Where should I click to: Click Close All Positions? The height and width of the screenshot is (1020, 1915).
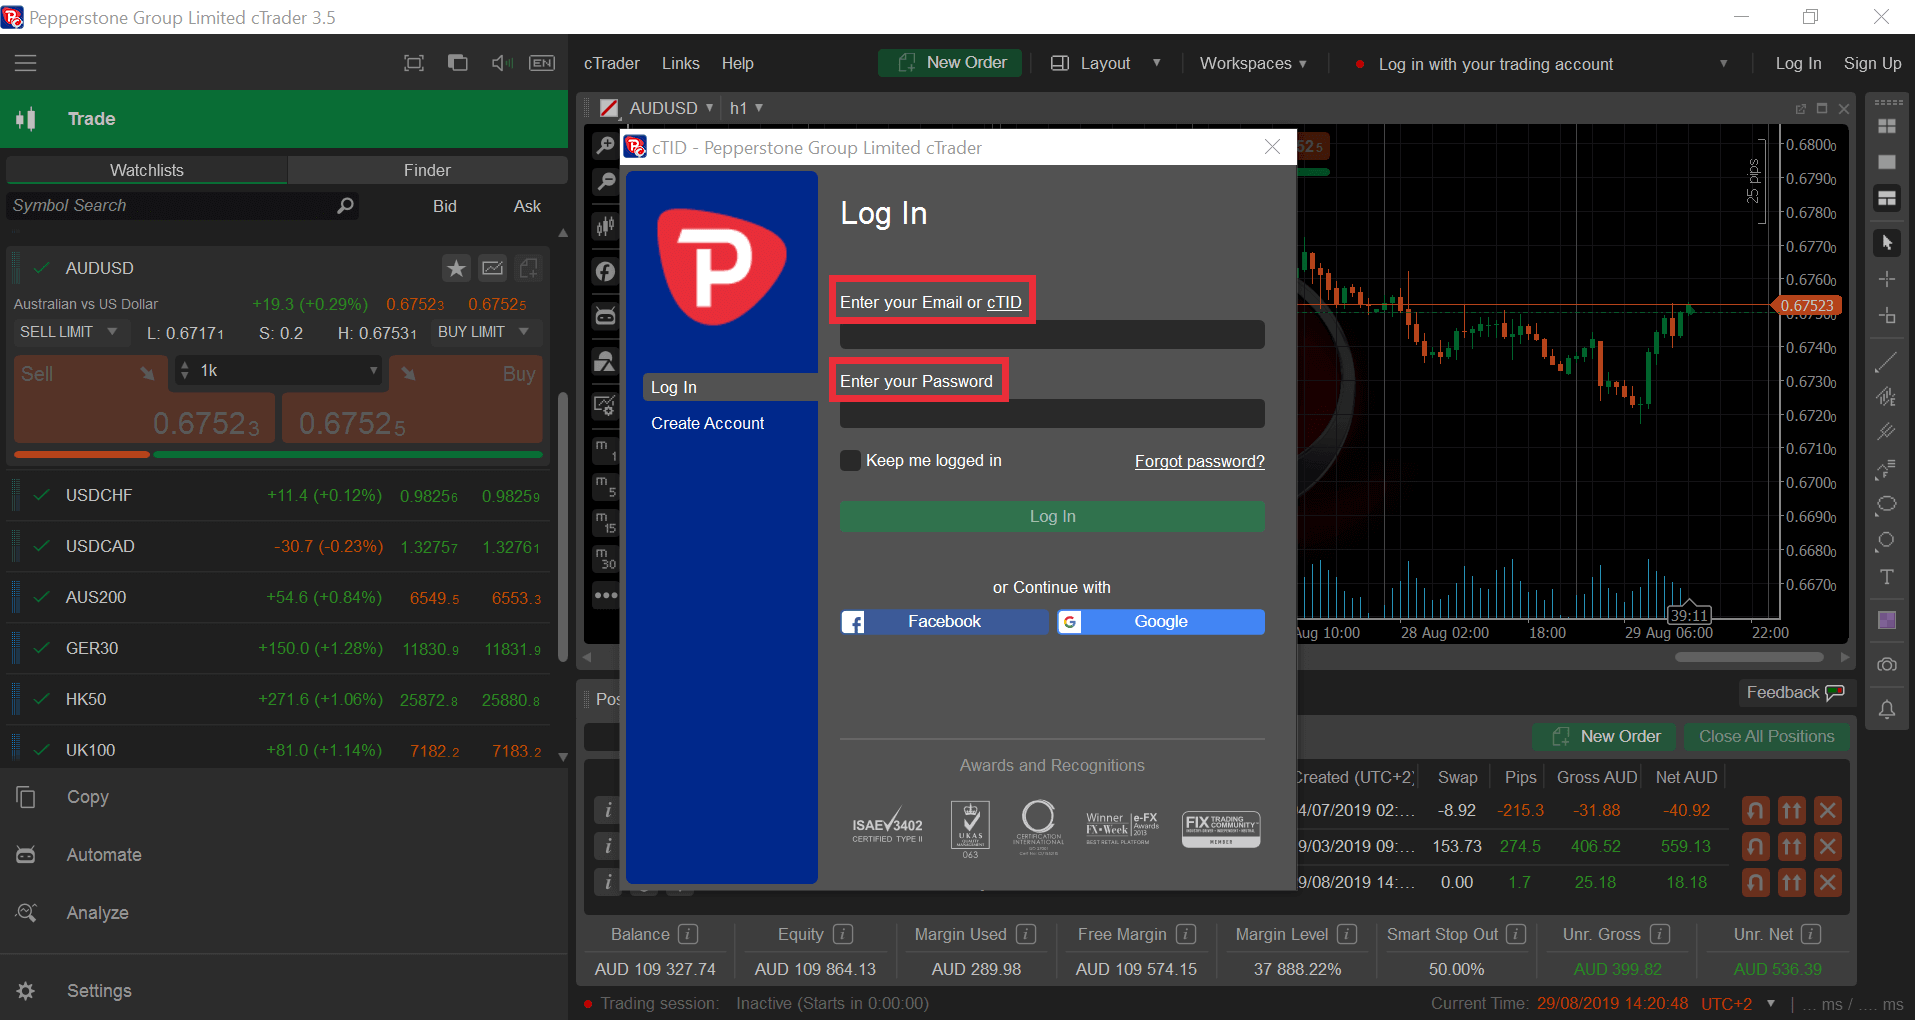pyautogui.click(x=1767, y=736)
